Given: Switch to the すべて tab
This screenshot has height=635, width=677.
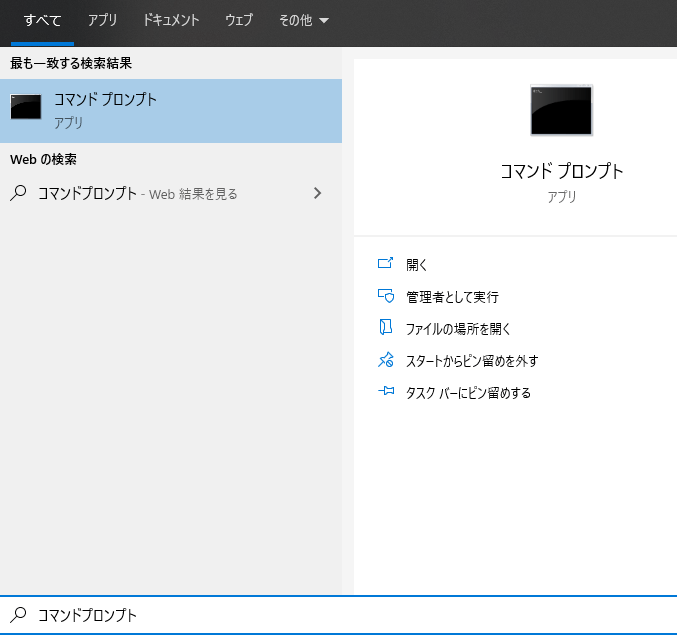Looking at the screenshot, I should [x=42, y=20].
